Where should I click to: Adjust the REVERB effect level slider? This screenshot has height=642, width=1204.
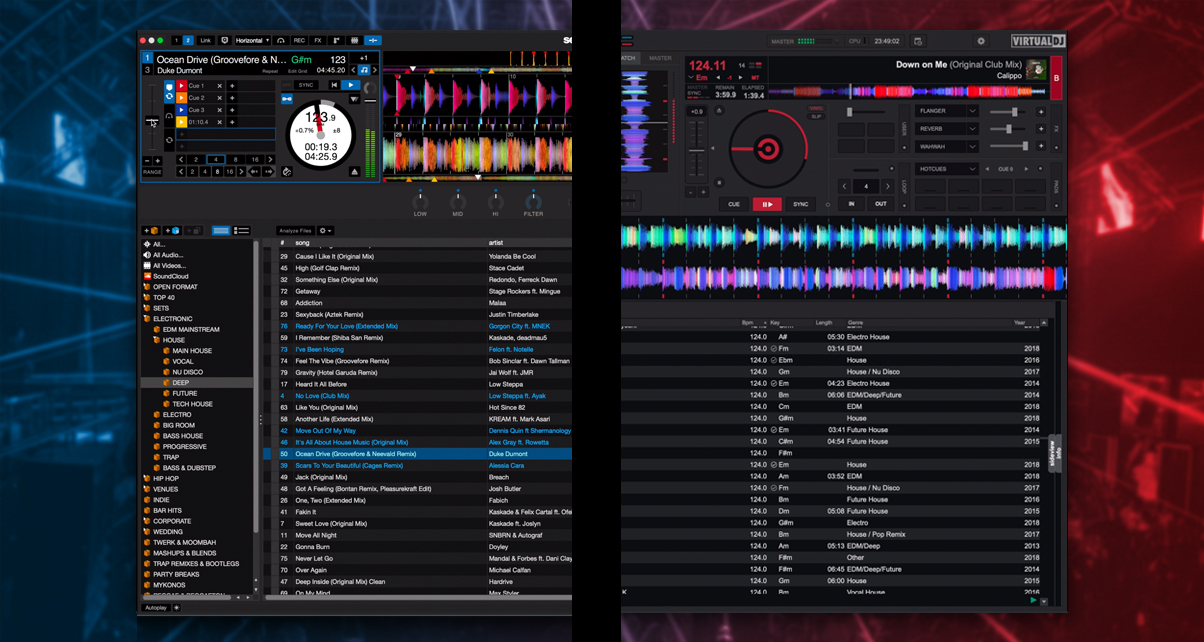(x=1009, y=129)
